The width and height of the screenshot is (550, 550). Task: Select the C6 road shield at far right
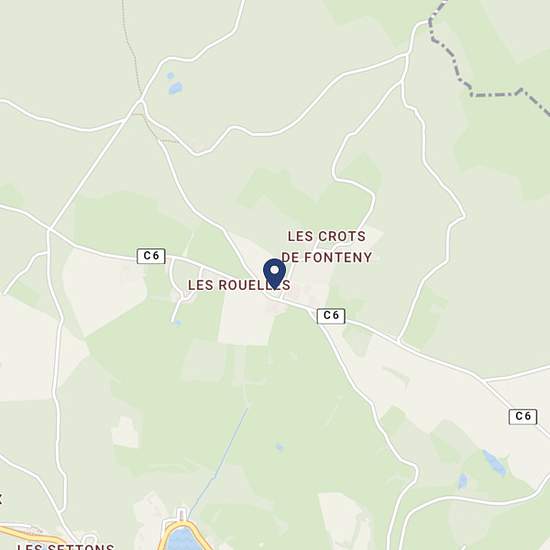[x=523, y=416]
